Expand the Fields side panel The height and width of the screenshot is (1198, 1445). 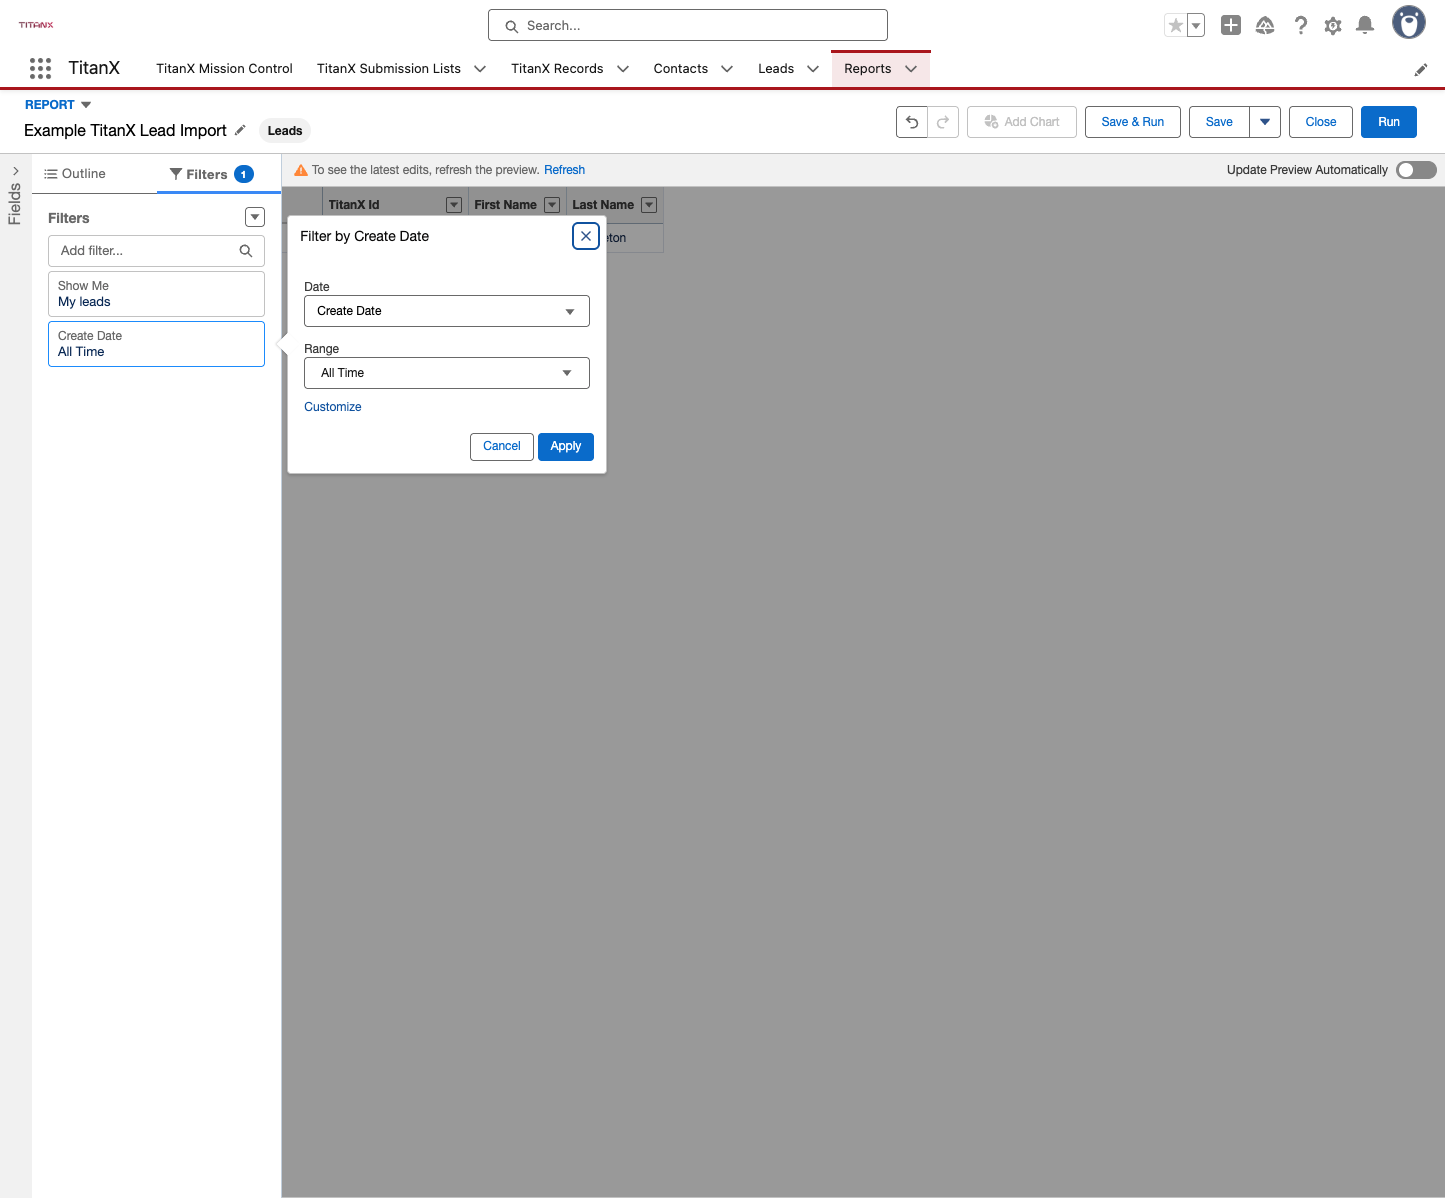click(15, 171)
